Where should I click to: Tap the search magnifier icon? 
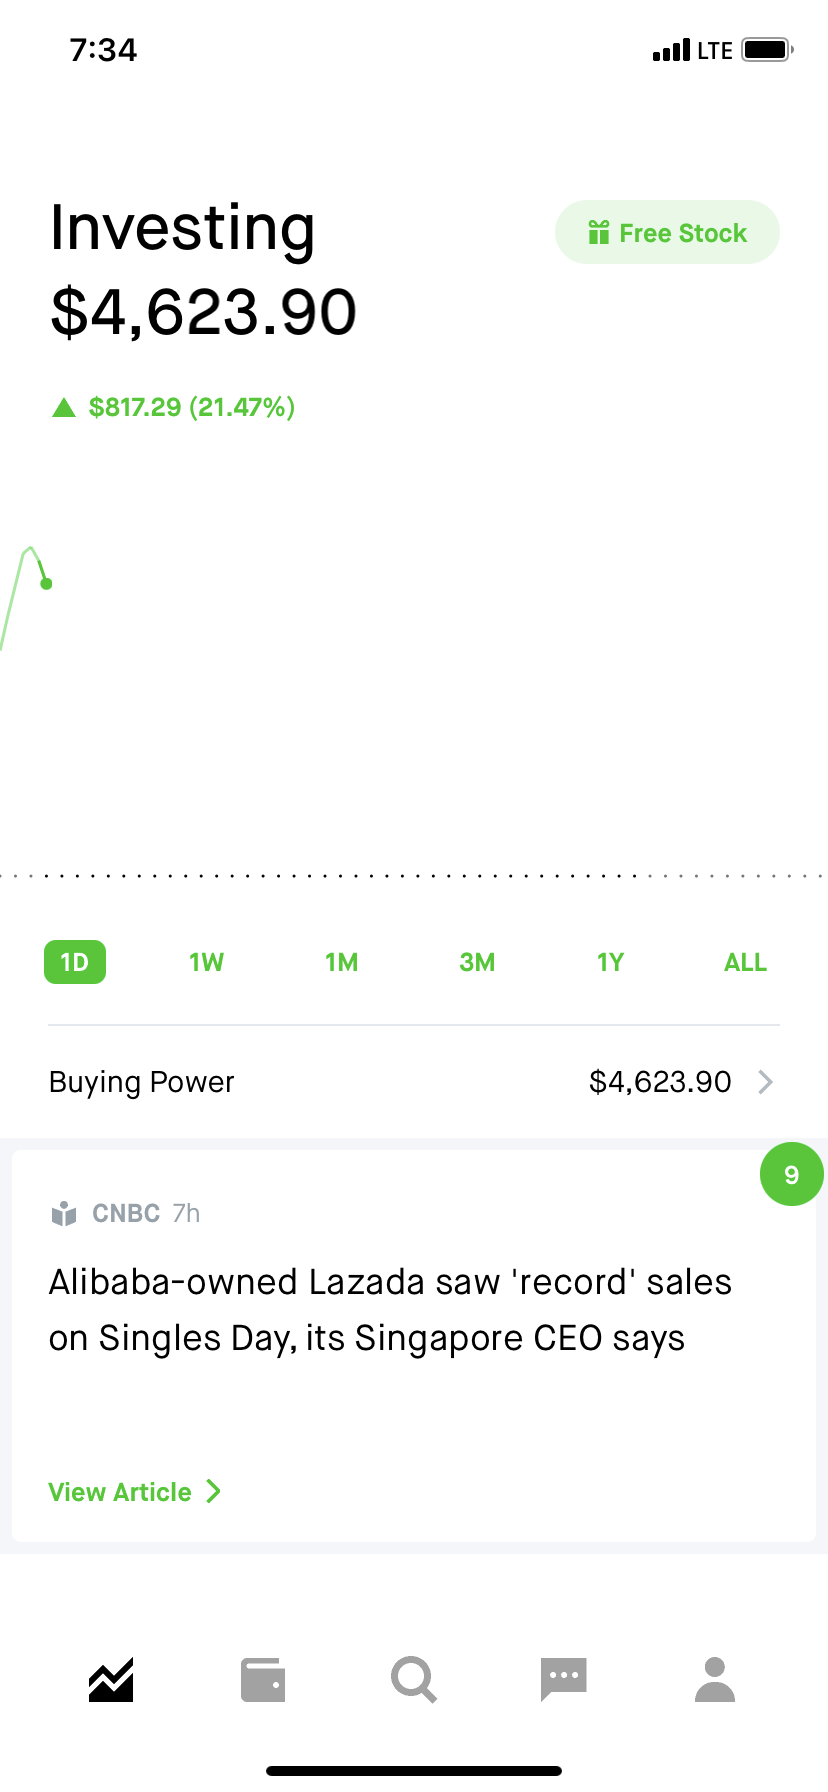(413, 1679)
